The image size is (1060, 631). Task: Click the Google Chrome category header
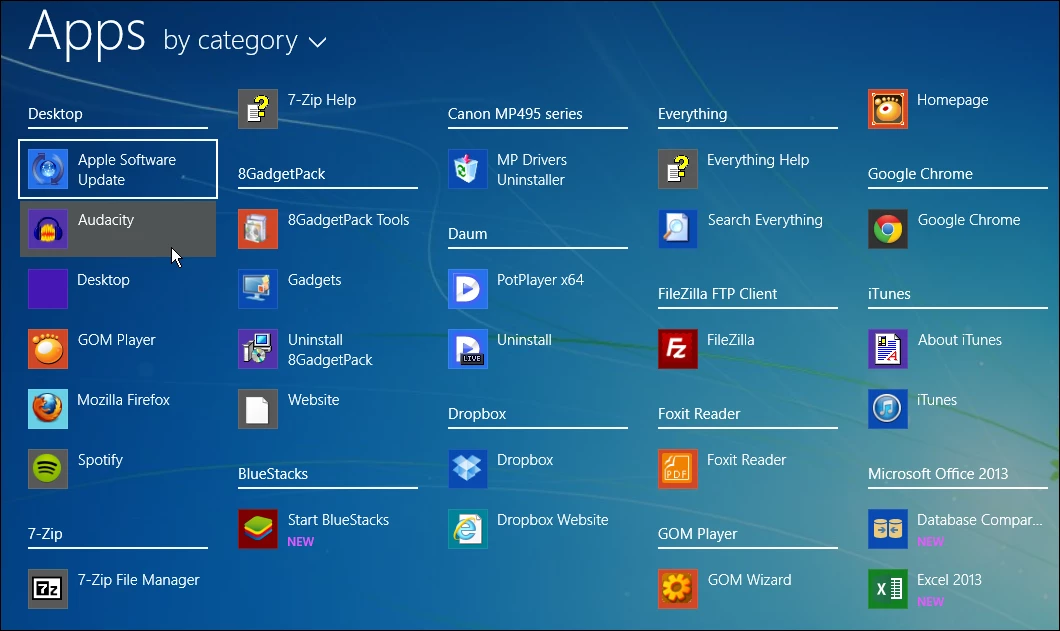click(x=921, y=174)
